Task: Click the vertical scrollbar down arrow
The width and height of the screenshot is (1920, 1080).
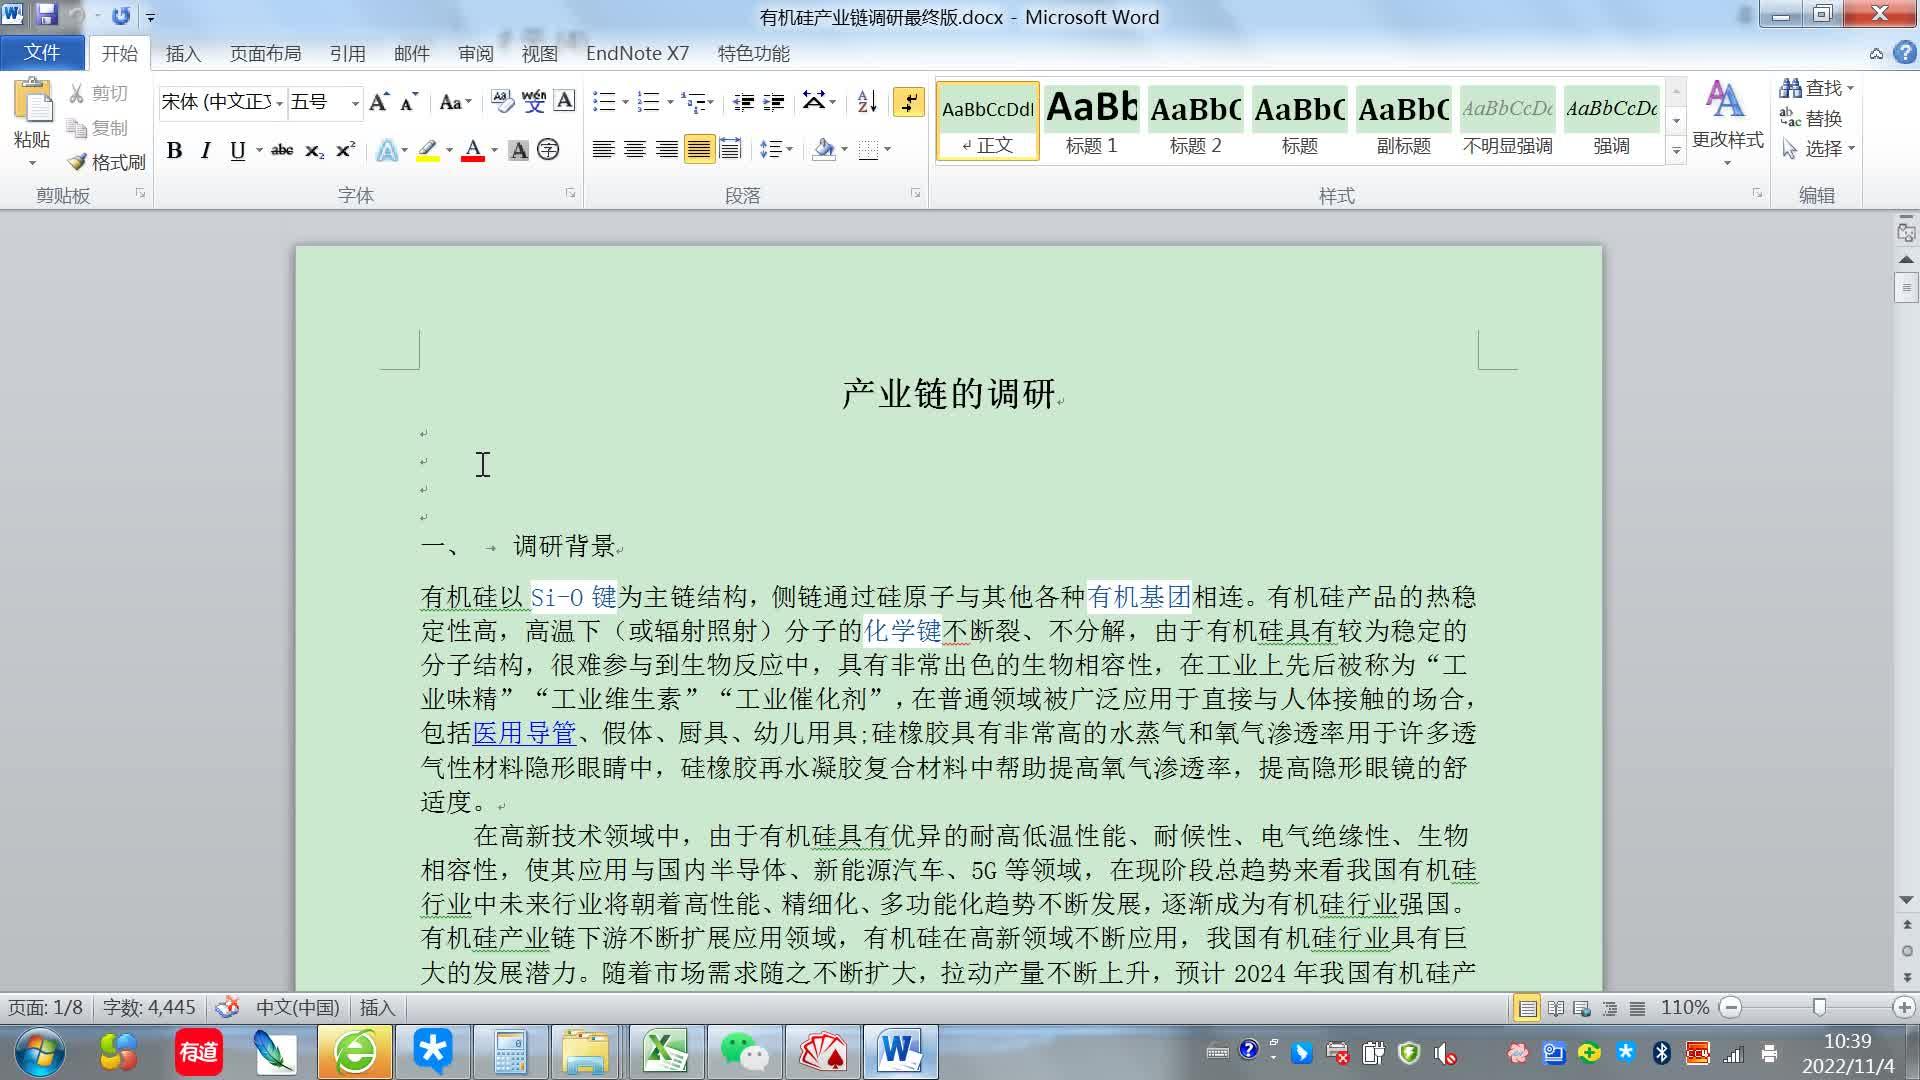Action: 1906,900
